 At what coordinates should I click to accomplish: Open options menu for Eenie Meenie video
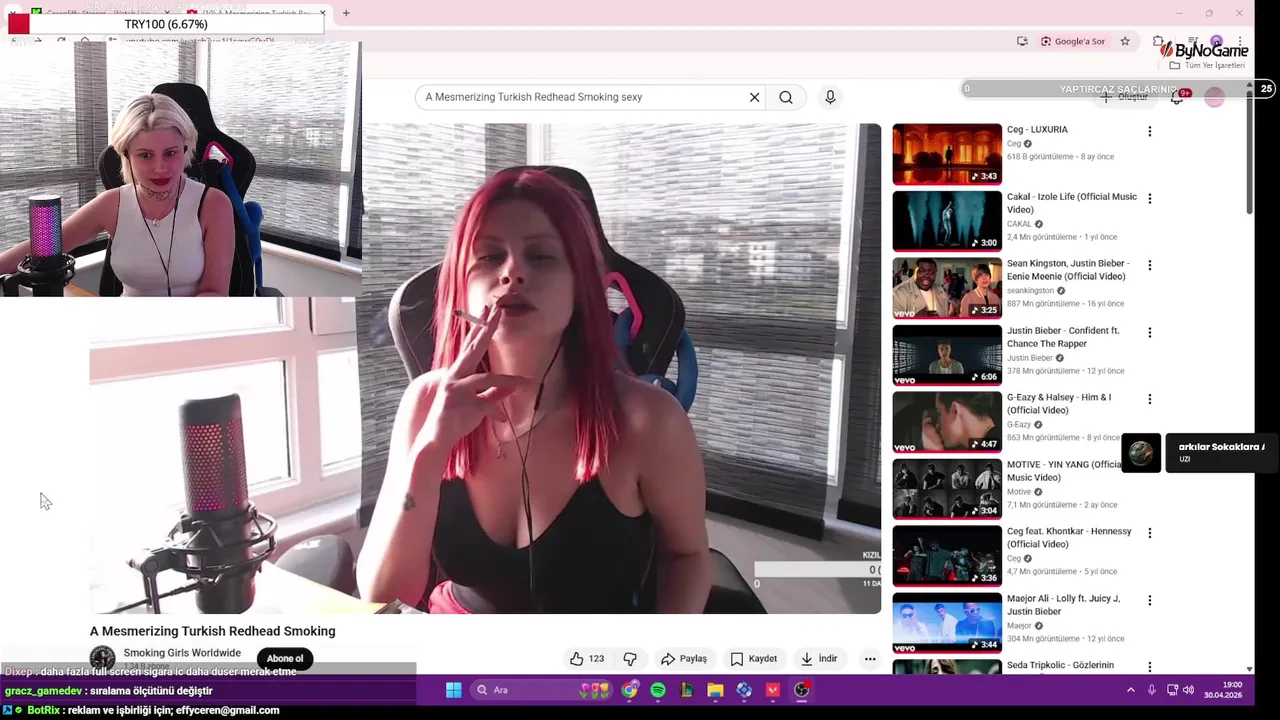(1149, 265)
